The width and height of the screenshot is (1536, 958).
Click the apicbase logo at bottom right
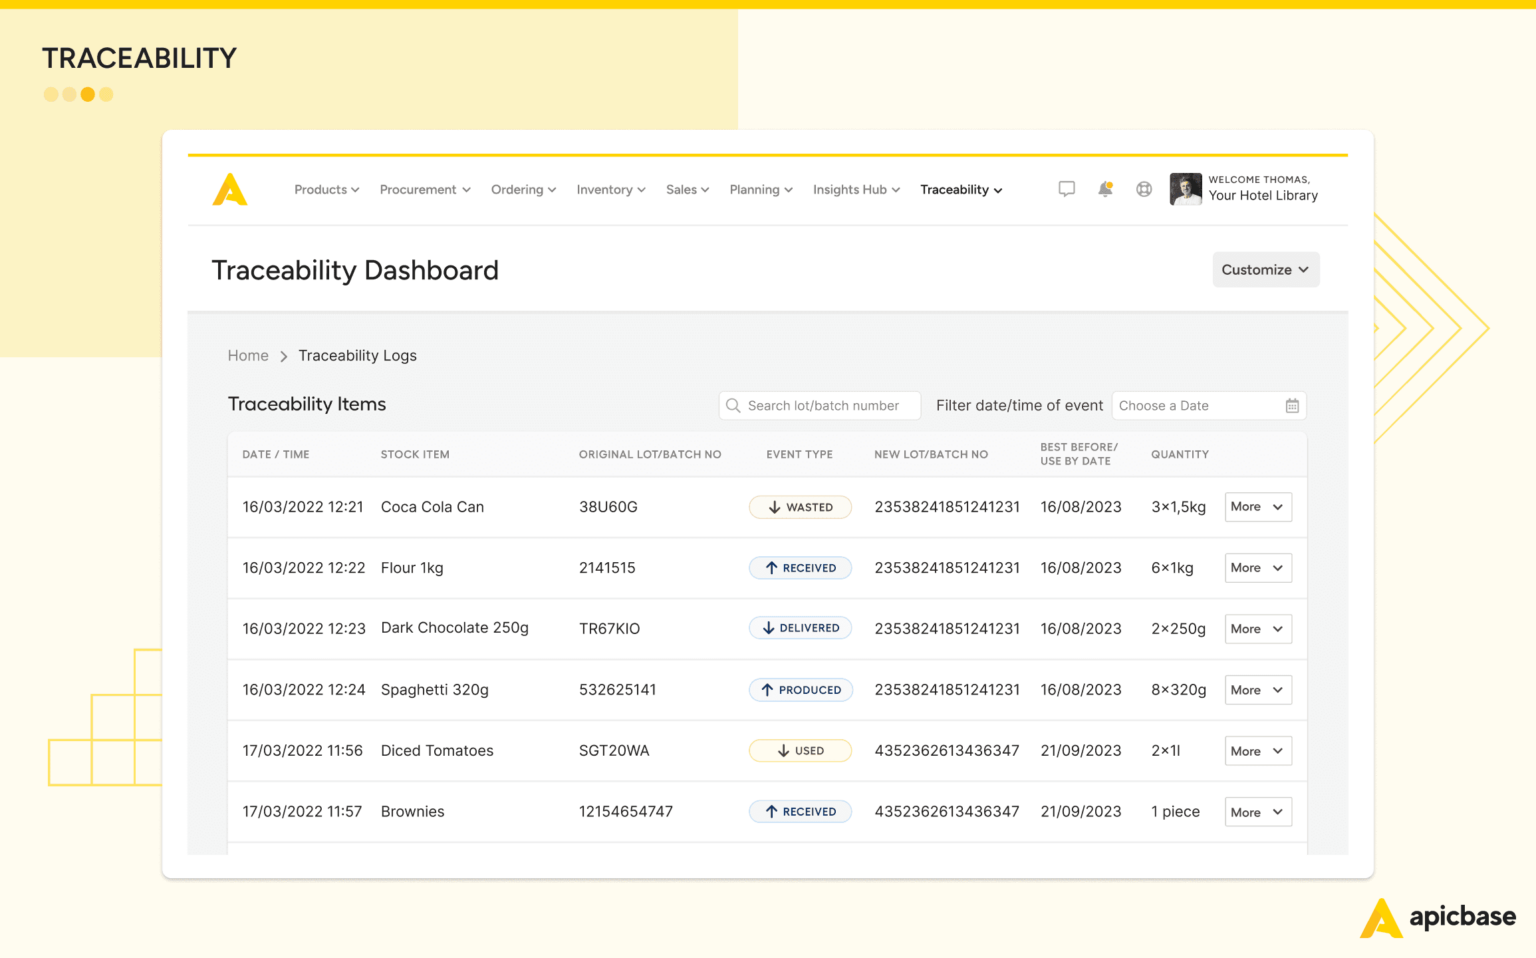coord(1438,916)
